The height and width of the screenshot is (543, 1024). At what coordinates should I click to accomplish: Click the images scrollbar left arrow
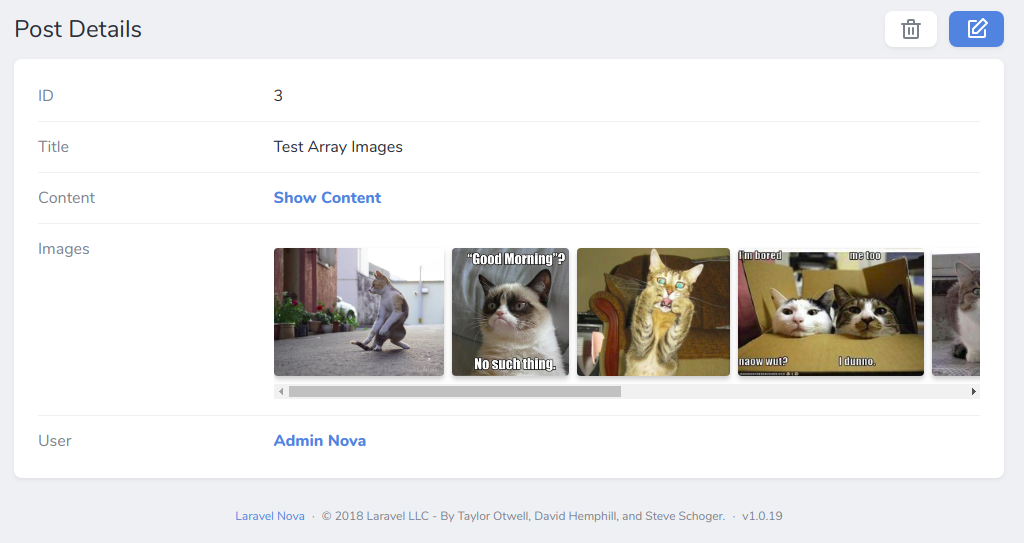click(x=281, y=391)
